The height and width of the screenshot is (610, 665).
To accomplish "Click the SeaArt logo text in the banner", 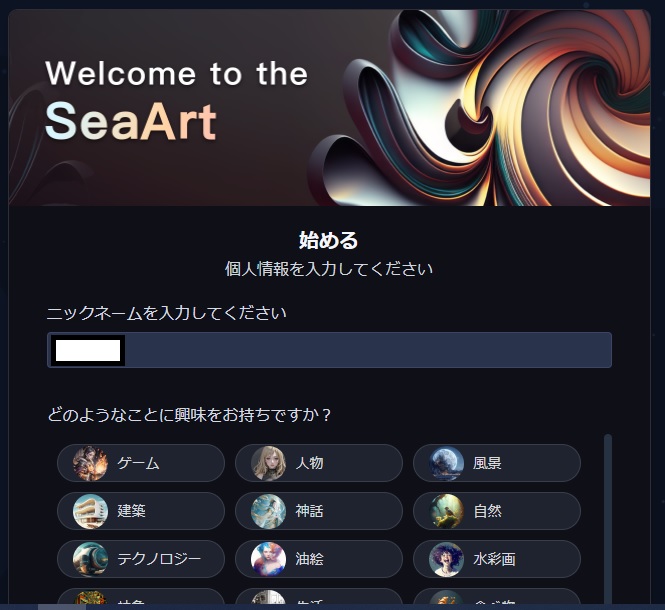I will (131, 121).
